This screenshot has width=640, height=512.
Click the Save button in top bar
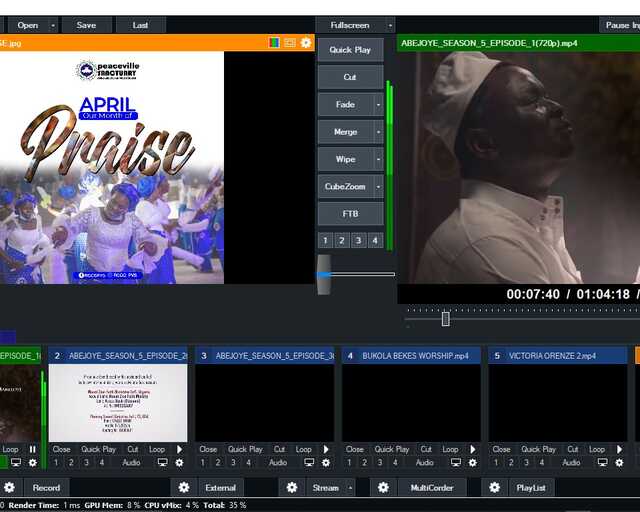[86, 25]
